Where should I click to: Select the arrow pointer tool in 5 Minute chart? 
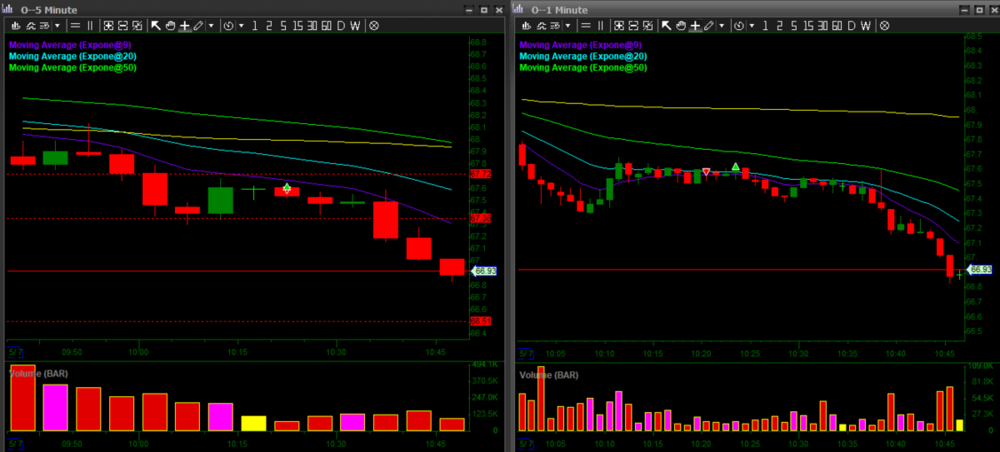[x=155, y=24]
